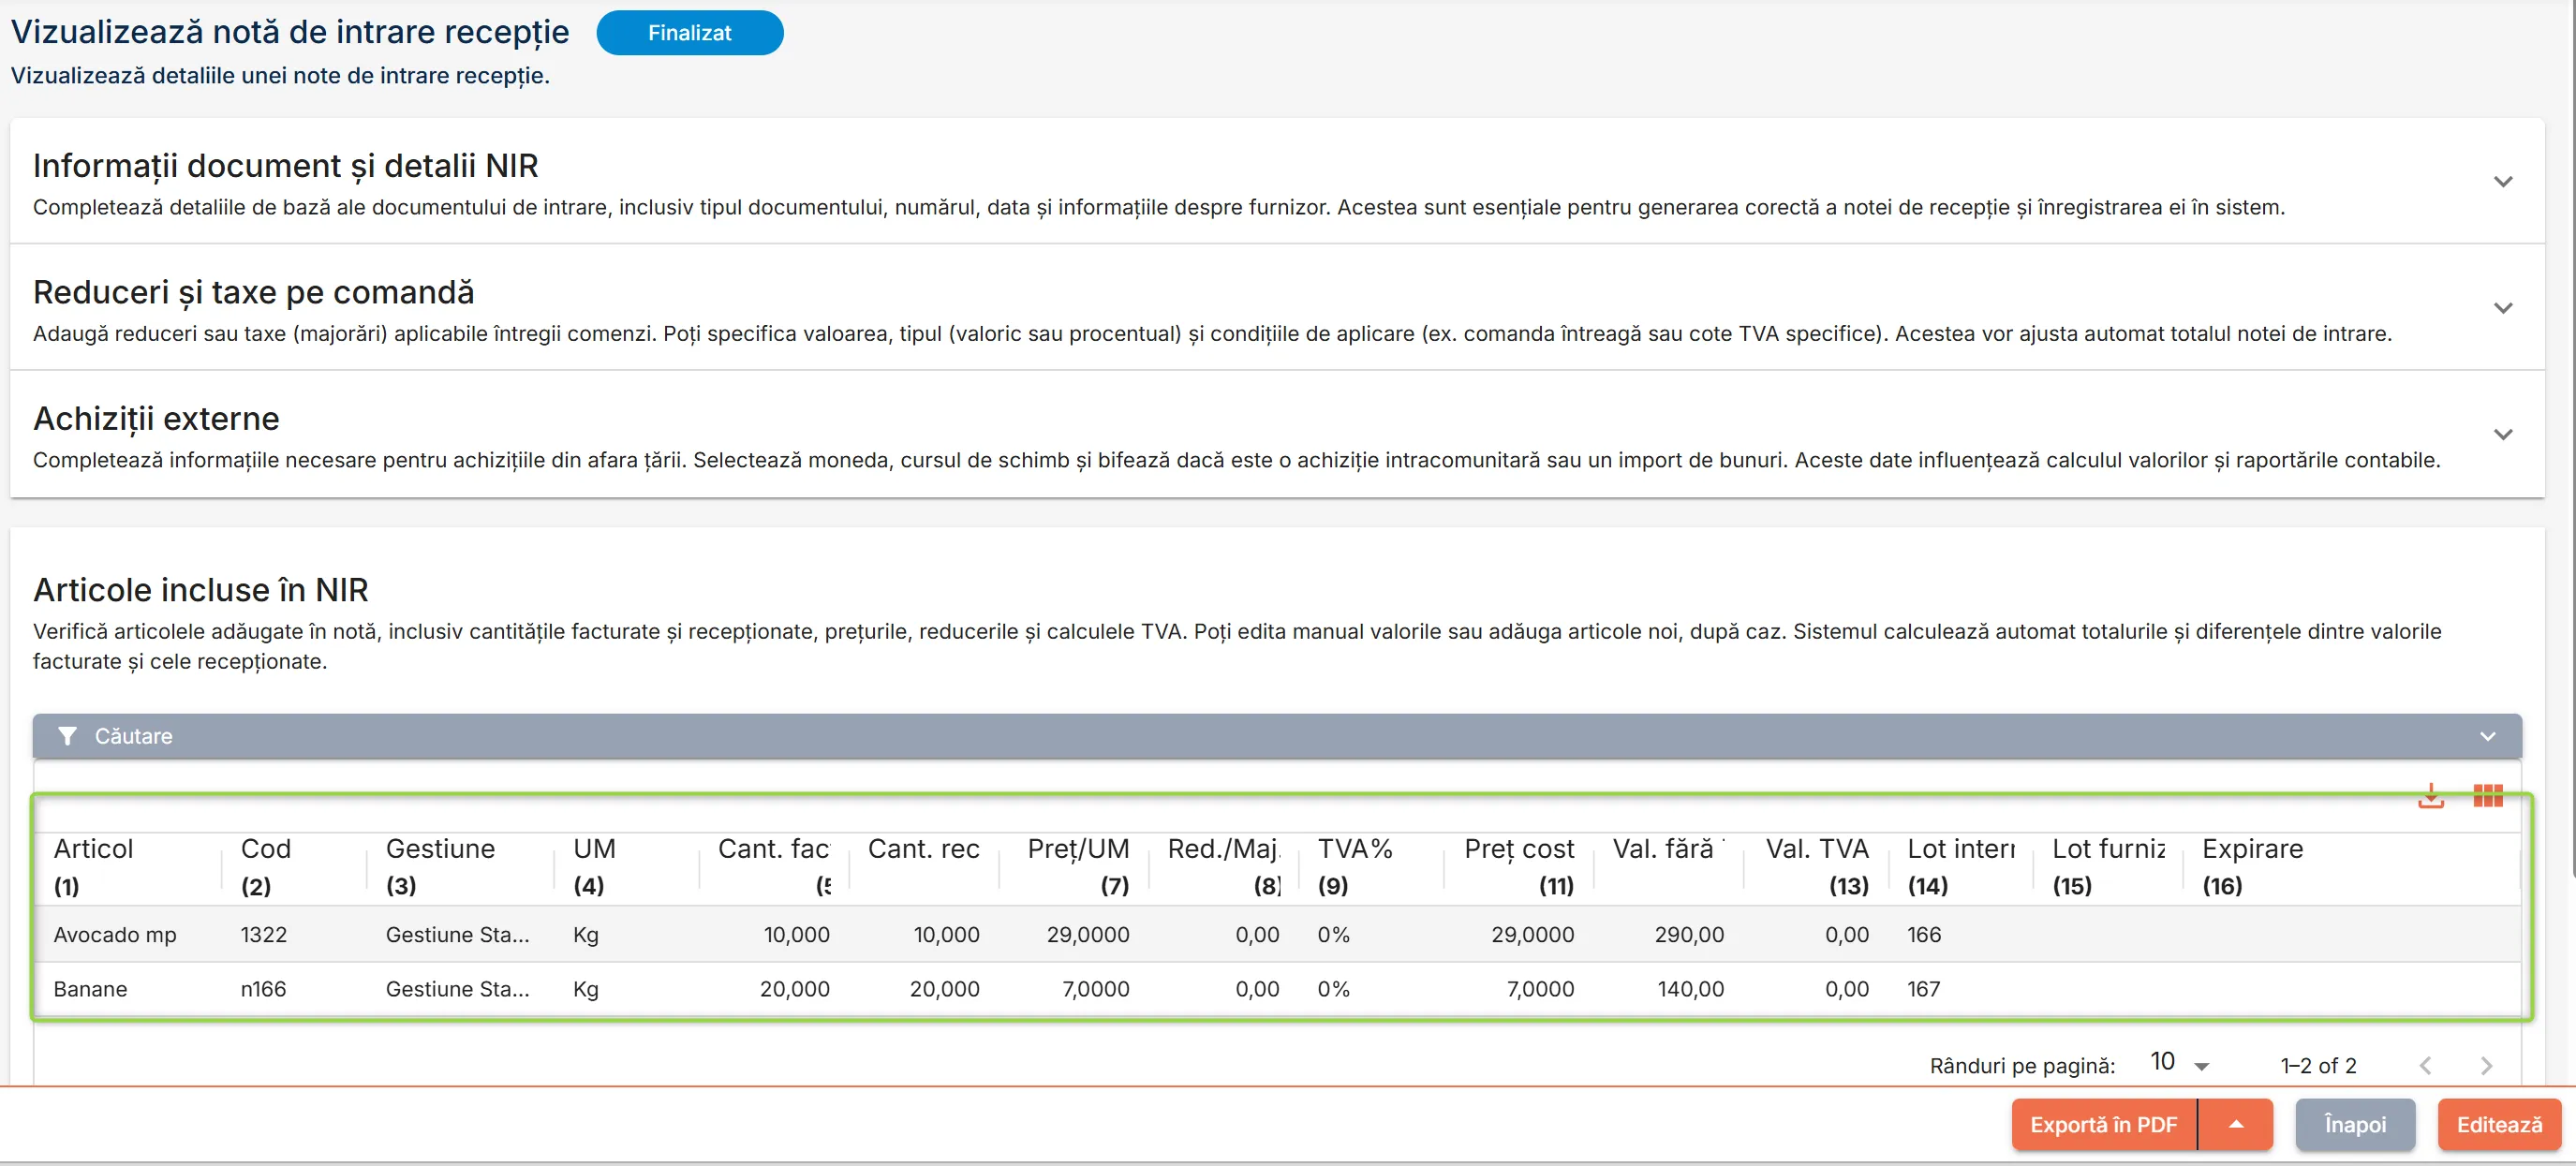This screenshot has height=1166, width=2576.
Task: Sort by Articol column header
Action: pyautogui.click(x=93, y=849)
